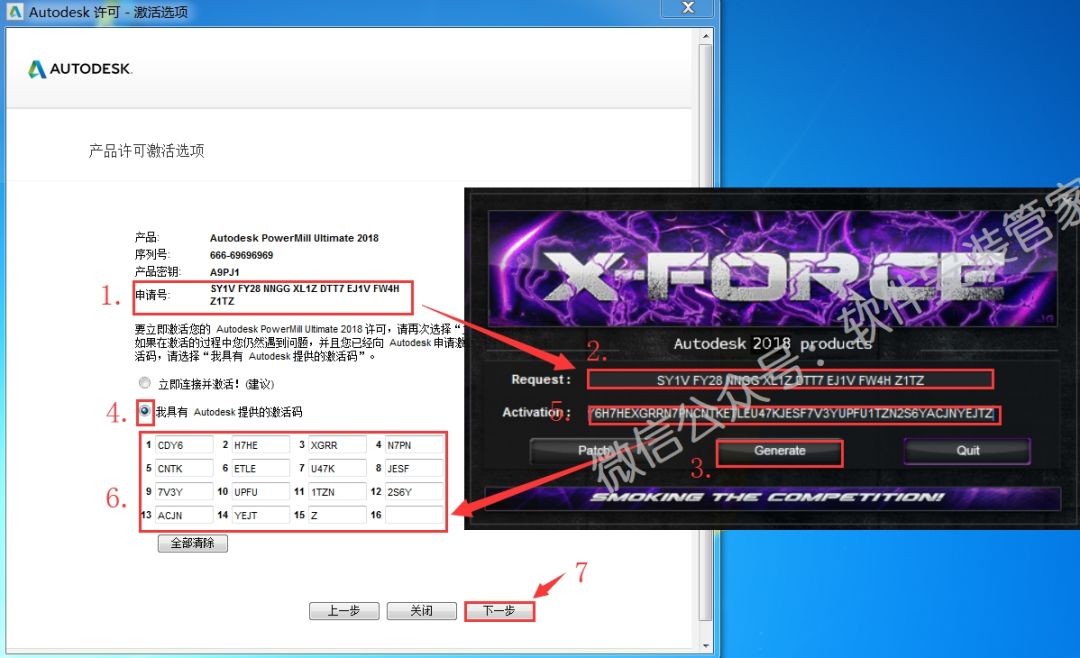
Task: Click the Autodesk icon in title bar
Action: 14,13
